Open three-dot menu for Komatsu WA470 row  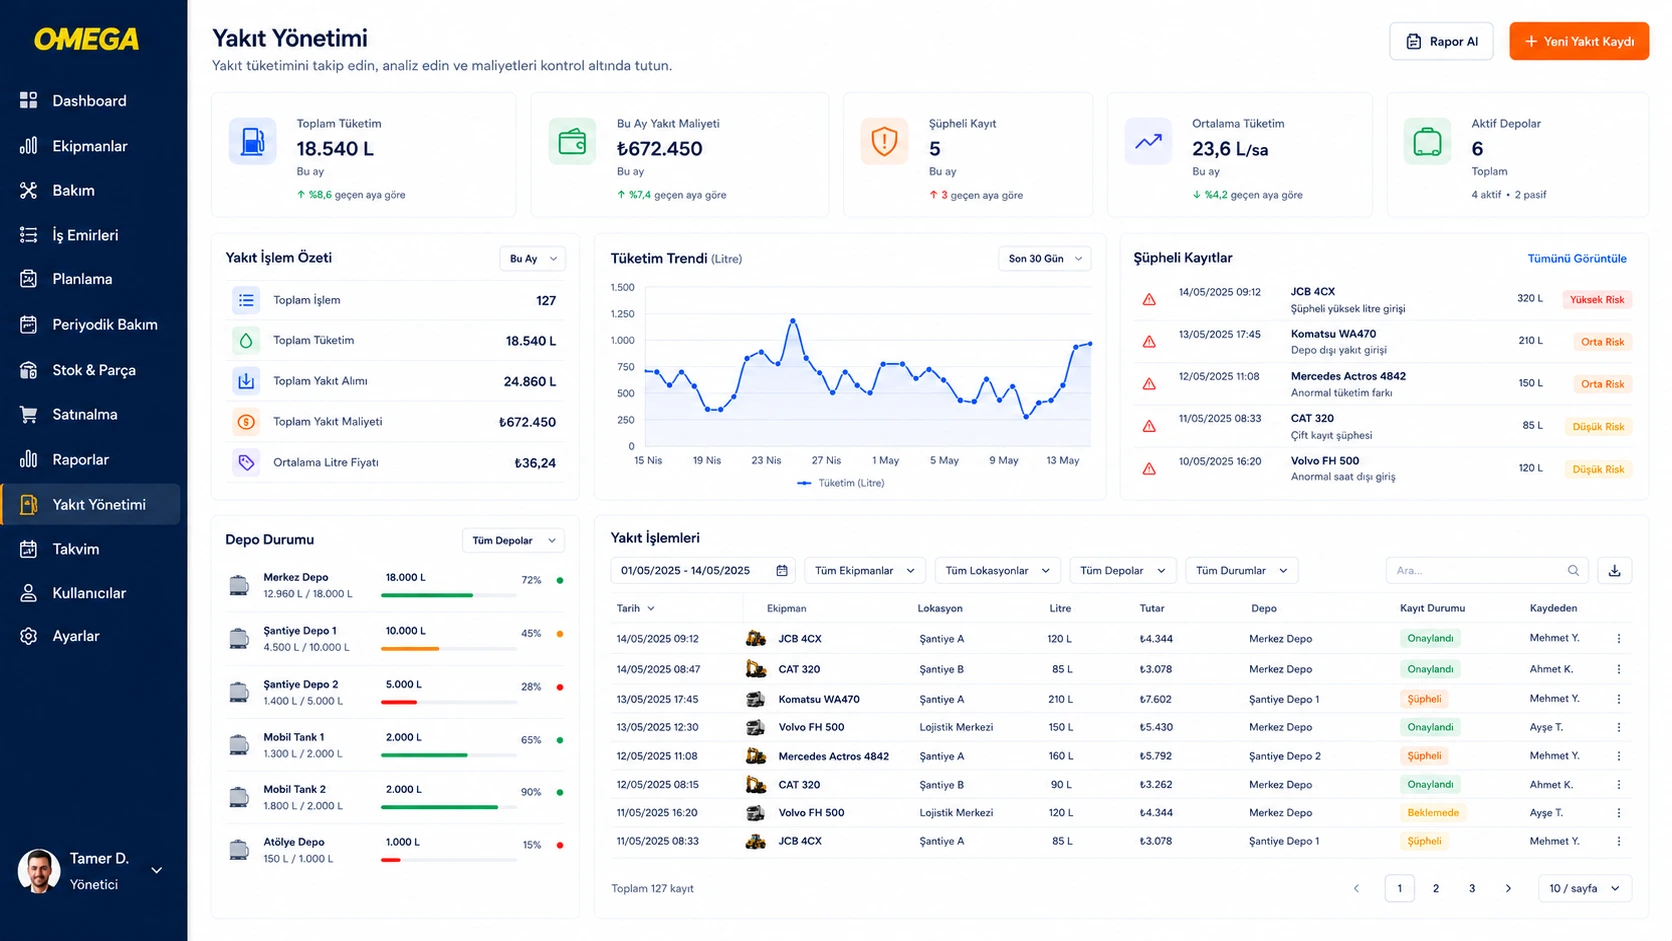click(1618, 699)
